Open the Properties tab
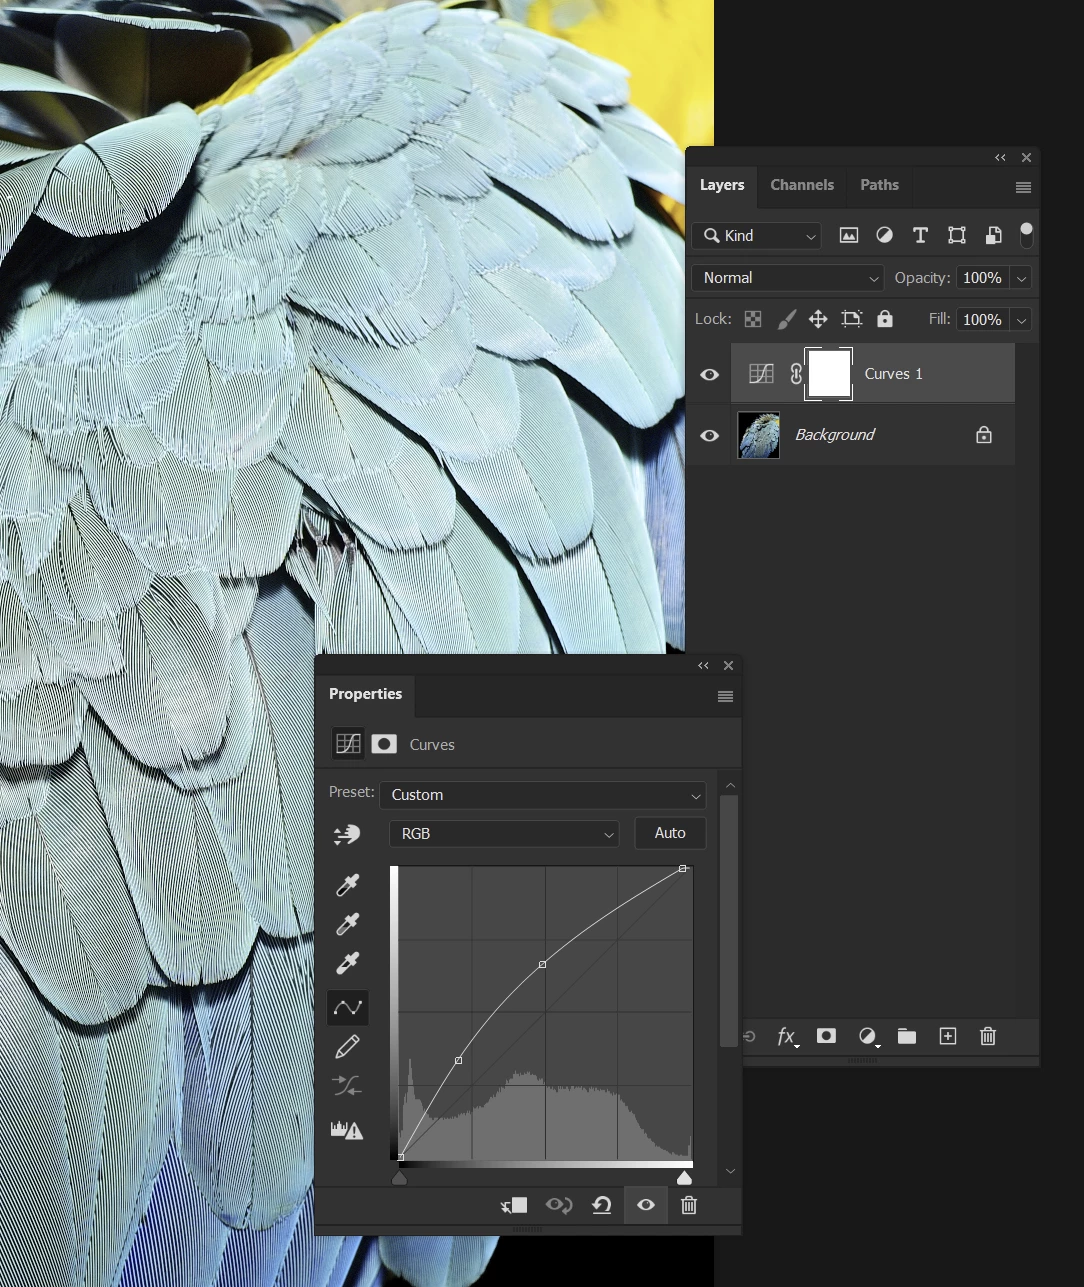 pos(365,694)
